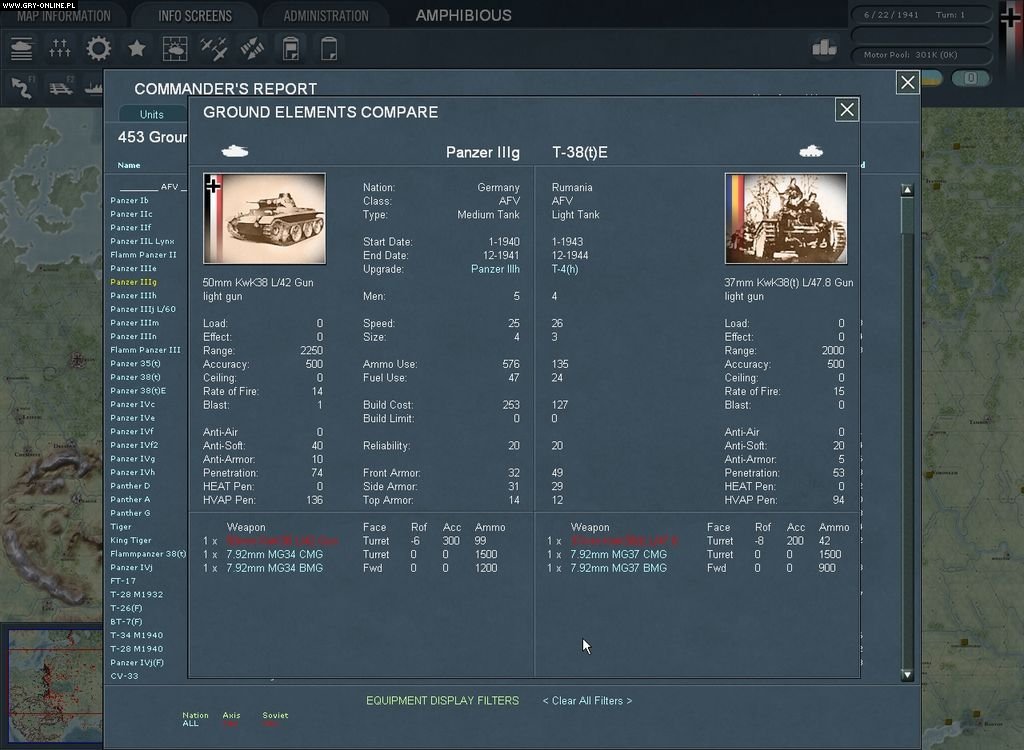Switch to the ADMINISTRATION tab

(x=325, y=15)
